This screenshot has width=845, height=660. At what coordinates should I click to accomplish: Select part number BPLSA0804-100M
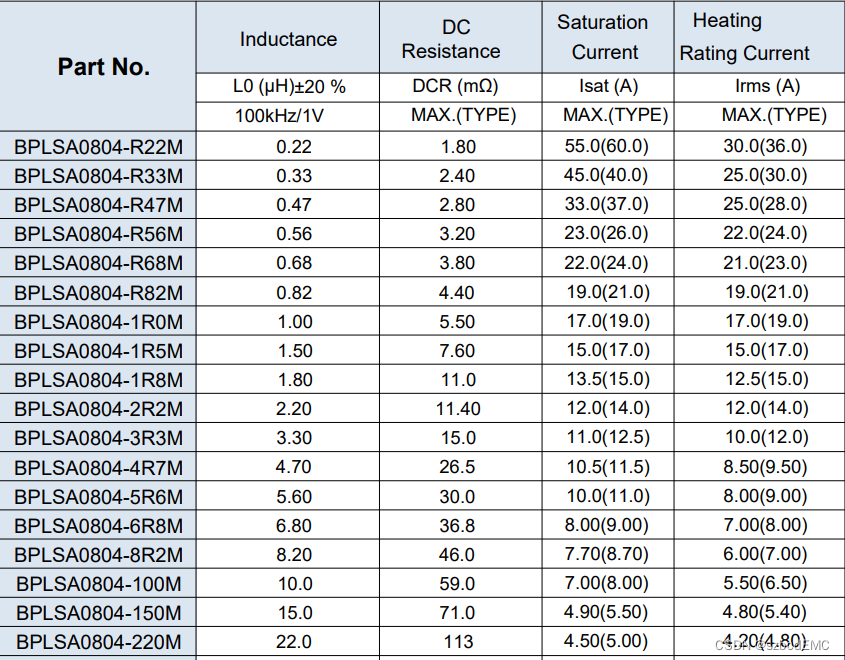pos(99,584)
